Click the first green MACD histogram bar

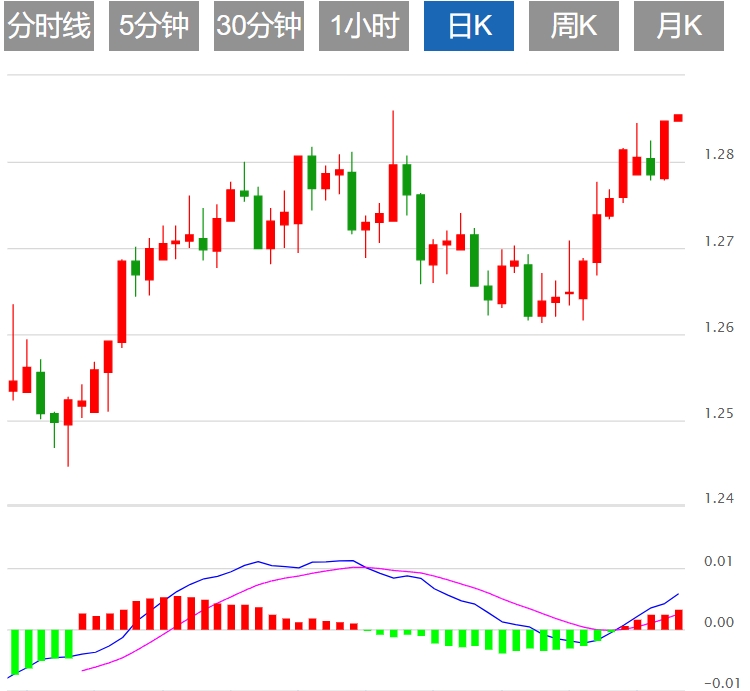pos(14,652)
